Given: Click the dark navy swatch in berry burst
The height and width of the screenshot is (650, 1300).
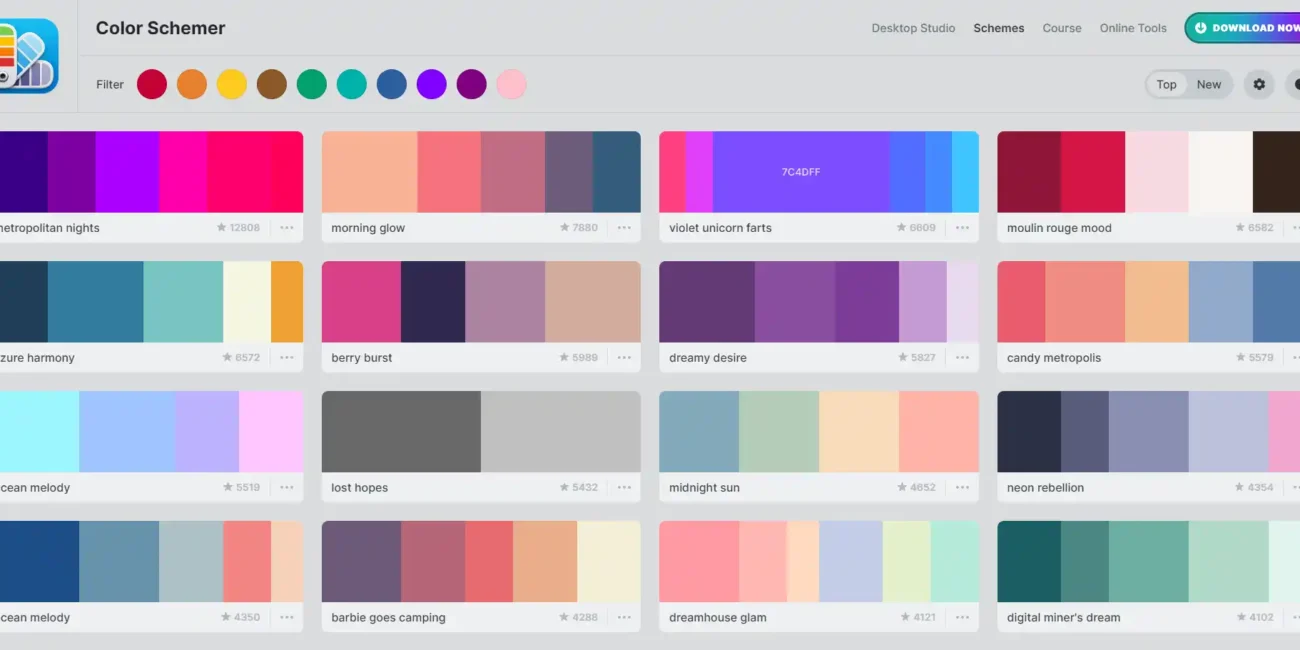Looking at the screenshot, I should pos(433,302).
